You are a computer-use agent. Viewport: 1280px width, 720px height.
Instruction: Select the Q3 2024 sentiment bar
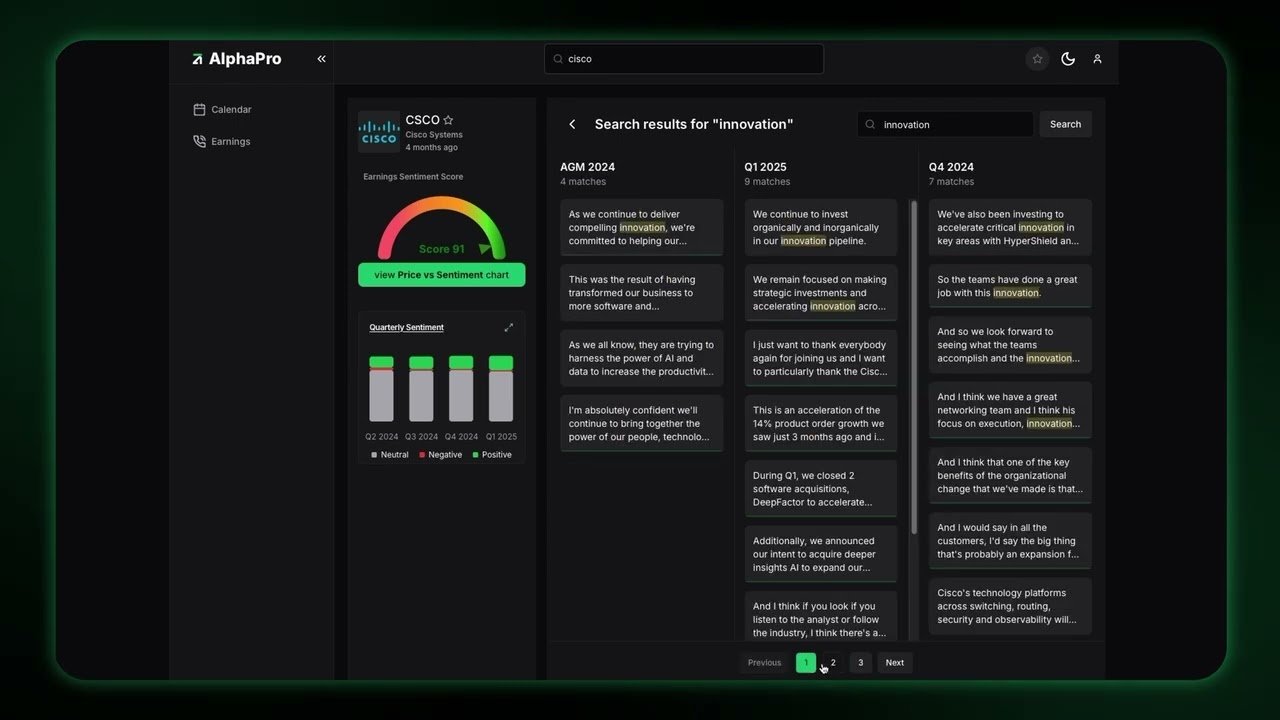pos(421,389)
